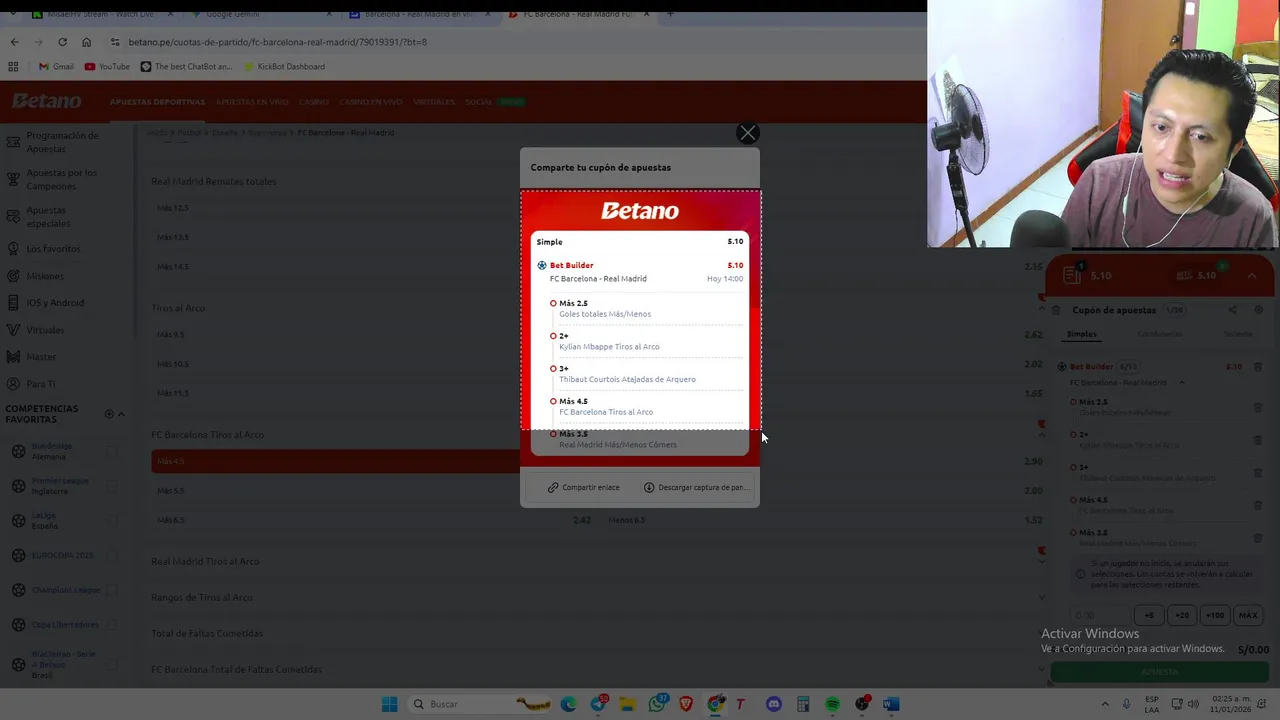1280x720 pixels.
Task: Click the Betano logo in dialog
Action: [640, 211]
